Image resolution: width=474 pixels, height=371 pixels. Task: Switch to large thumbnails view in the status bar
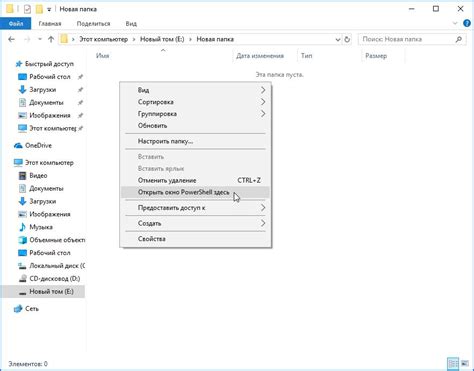(x=465, y=363)
